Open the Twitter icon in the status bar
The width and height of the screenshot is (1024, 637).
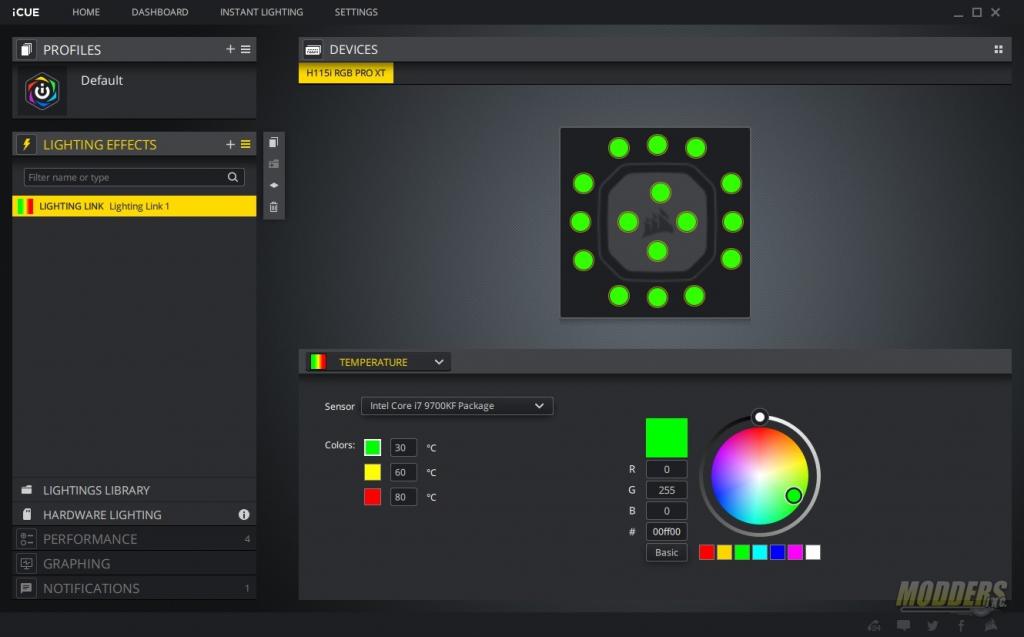point(932,626)
